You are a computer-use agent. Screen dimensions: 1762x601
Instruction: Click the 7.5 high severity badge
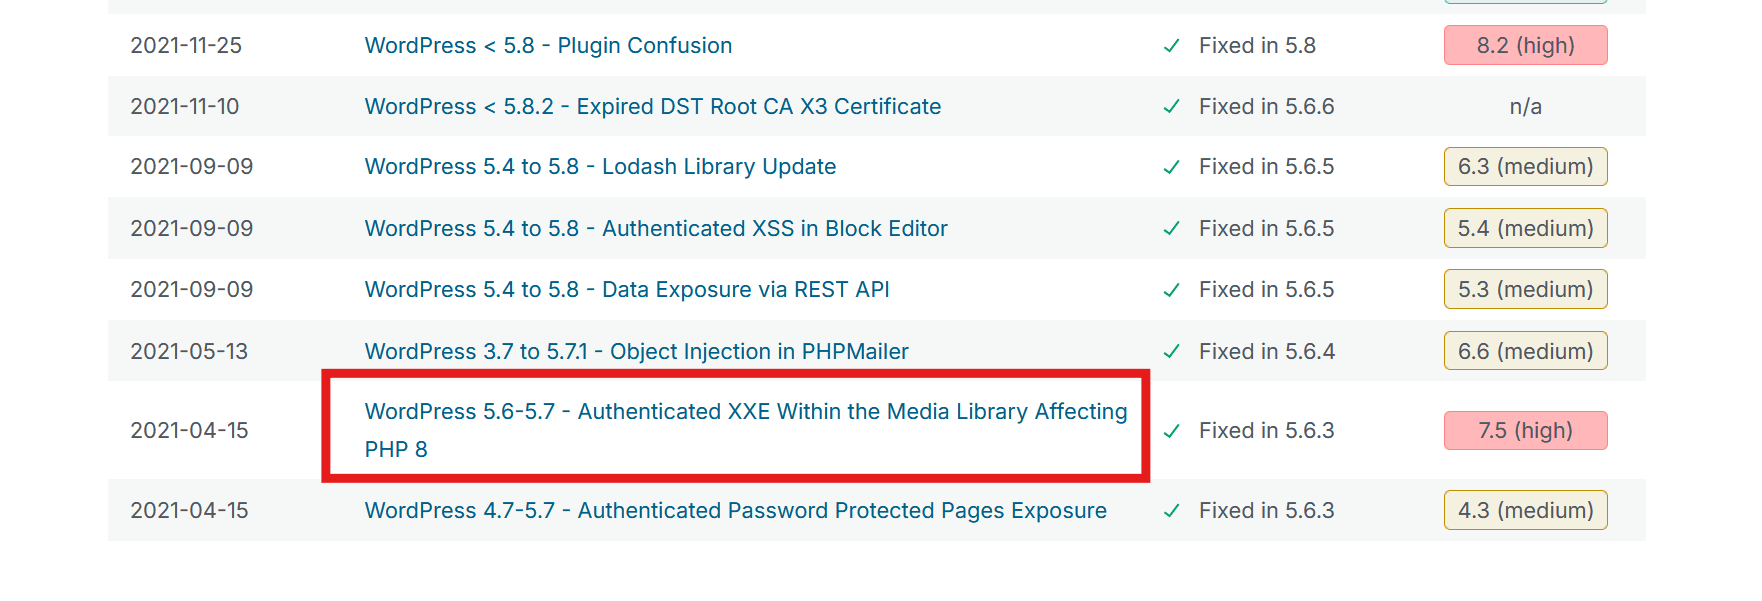[x=1525, y=430]
